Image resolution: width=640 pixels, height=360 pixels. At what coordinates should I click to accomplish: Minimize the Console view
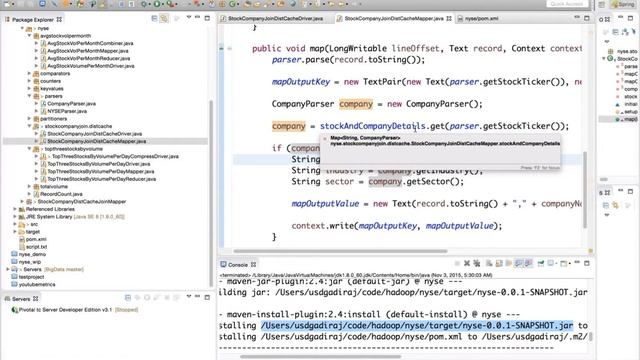[x=577, y=263]
